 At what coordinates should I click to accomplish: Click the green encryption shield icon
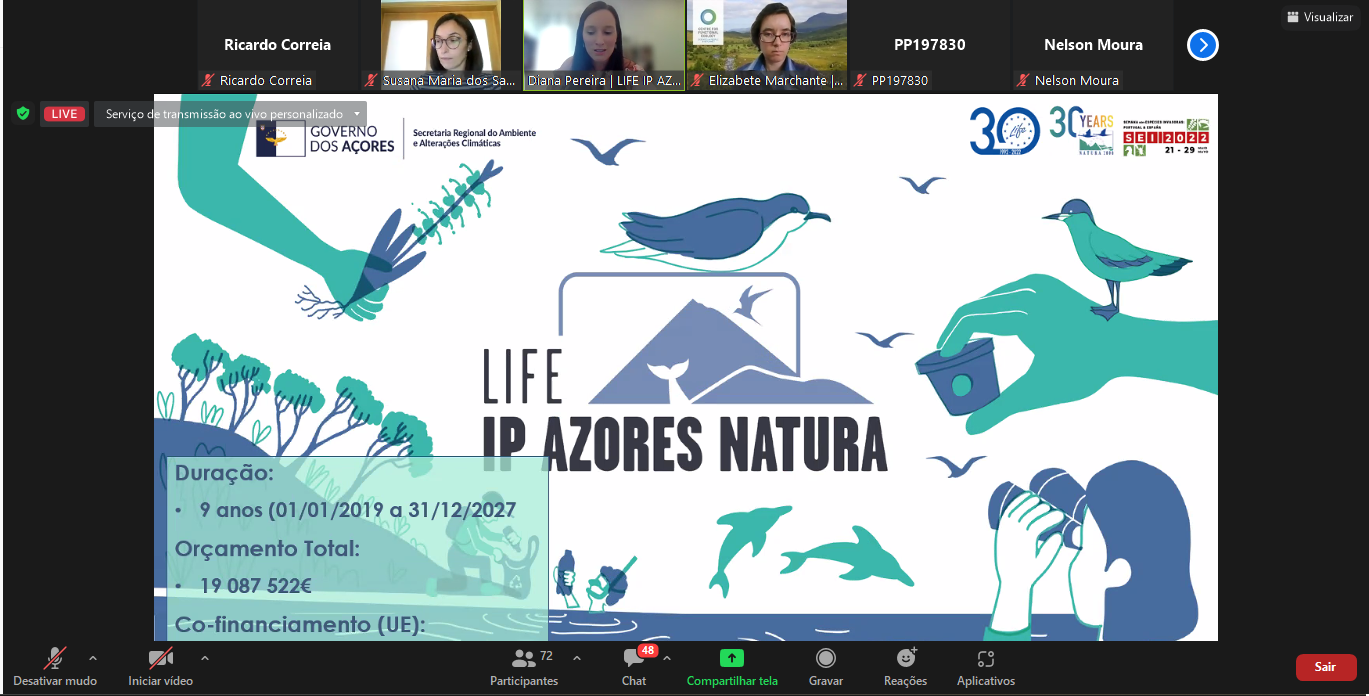click(23, 114)
